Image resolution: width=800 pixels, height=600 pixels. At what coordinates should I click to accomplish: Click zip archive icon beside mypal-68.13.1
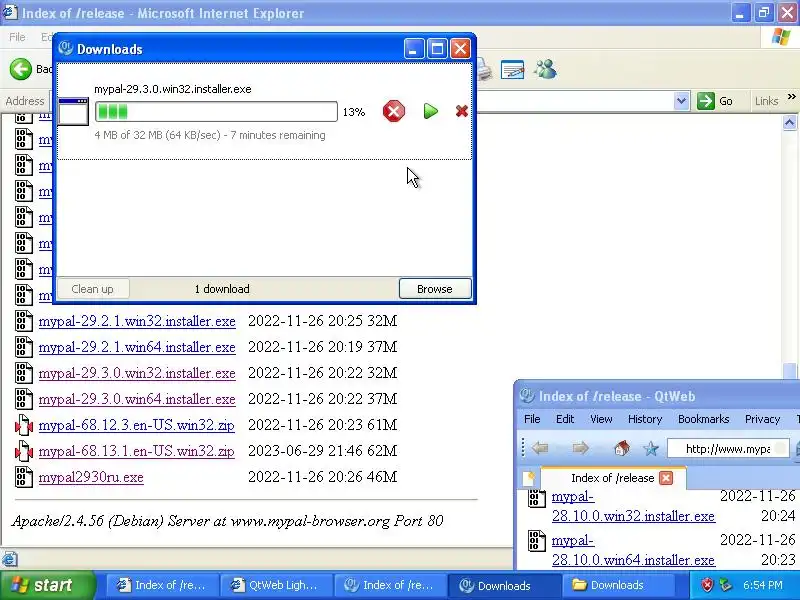click(23, 451)
